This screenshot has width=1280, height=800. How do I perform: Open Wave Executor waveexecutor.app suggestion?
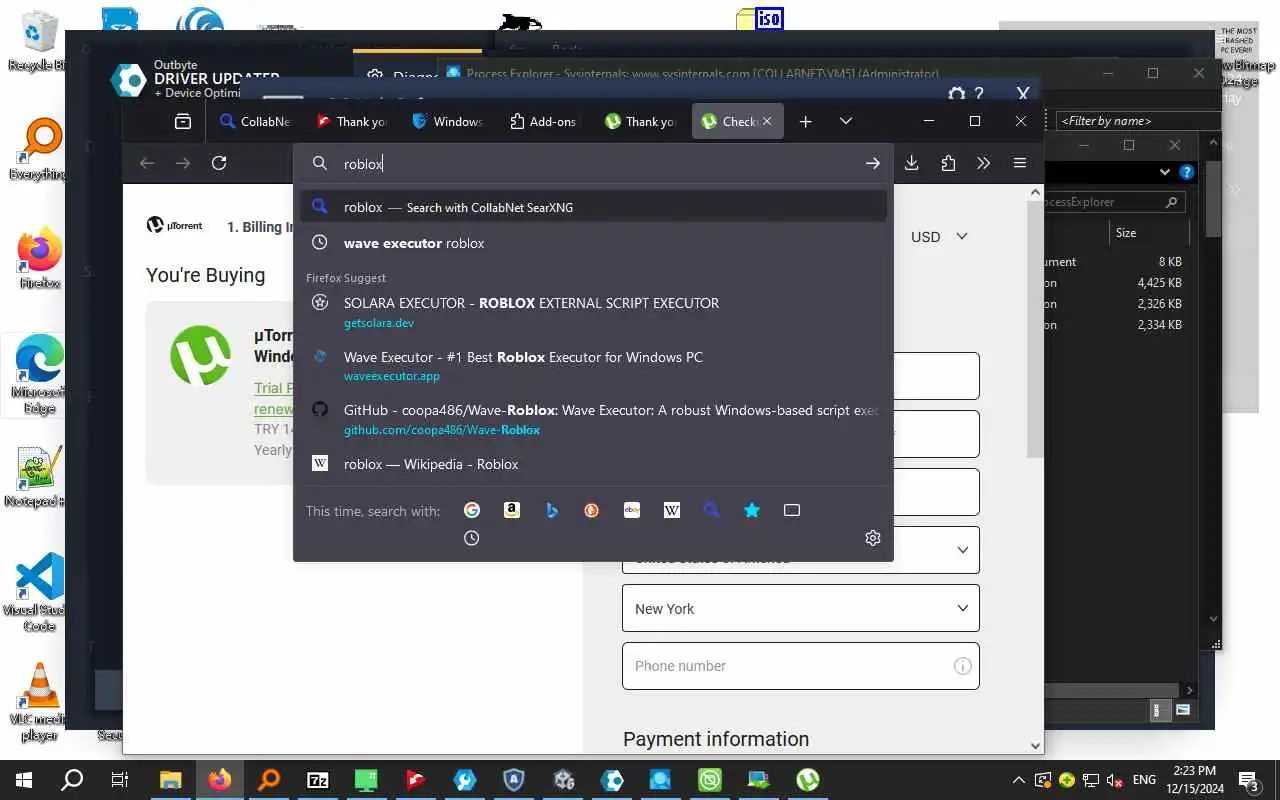(594, 366)
